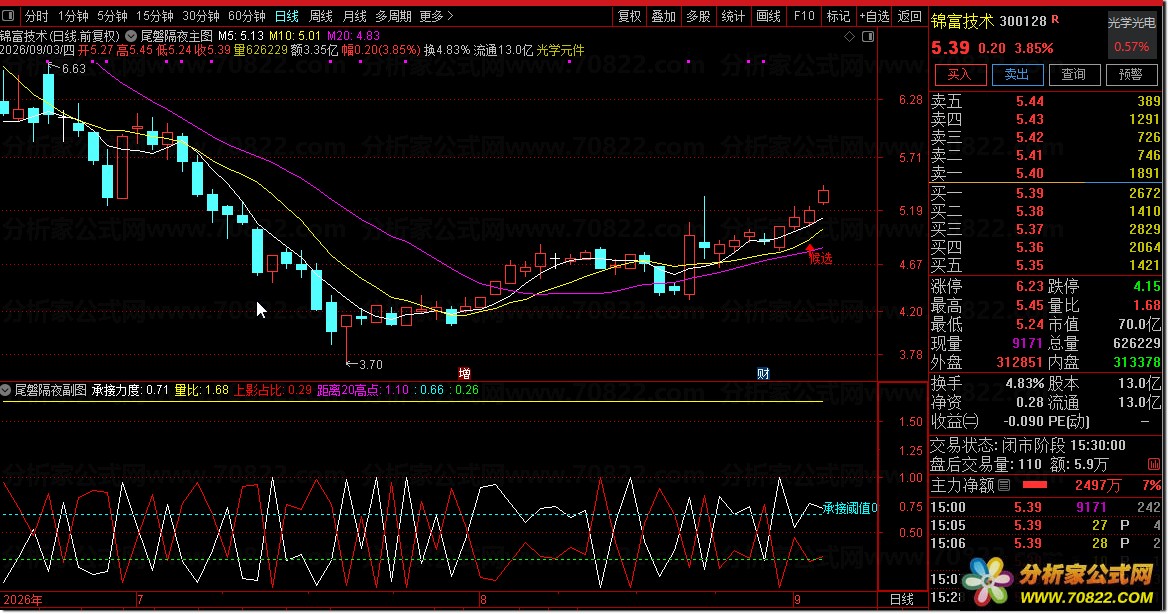Click the diamond icon above chart
Viewport: 1170px width, 614px height.
pyautogui.click(x=849, y=36)
